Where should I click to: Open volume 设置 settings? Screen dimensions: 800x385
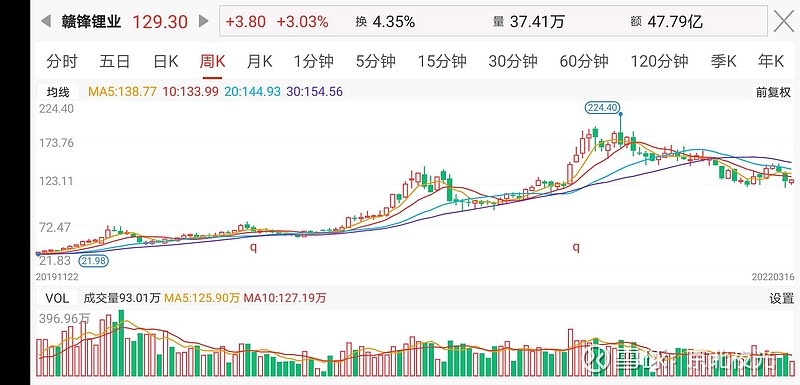click(x=781, y=298)
